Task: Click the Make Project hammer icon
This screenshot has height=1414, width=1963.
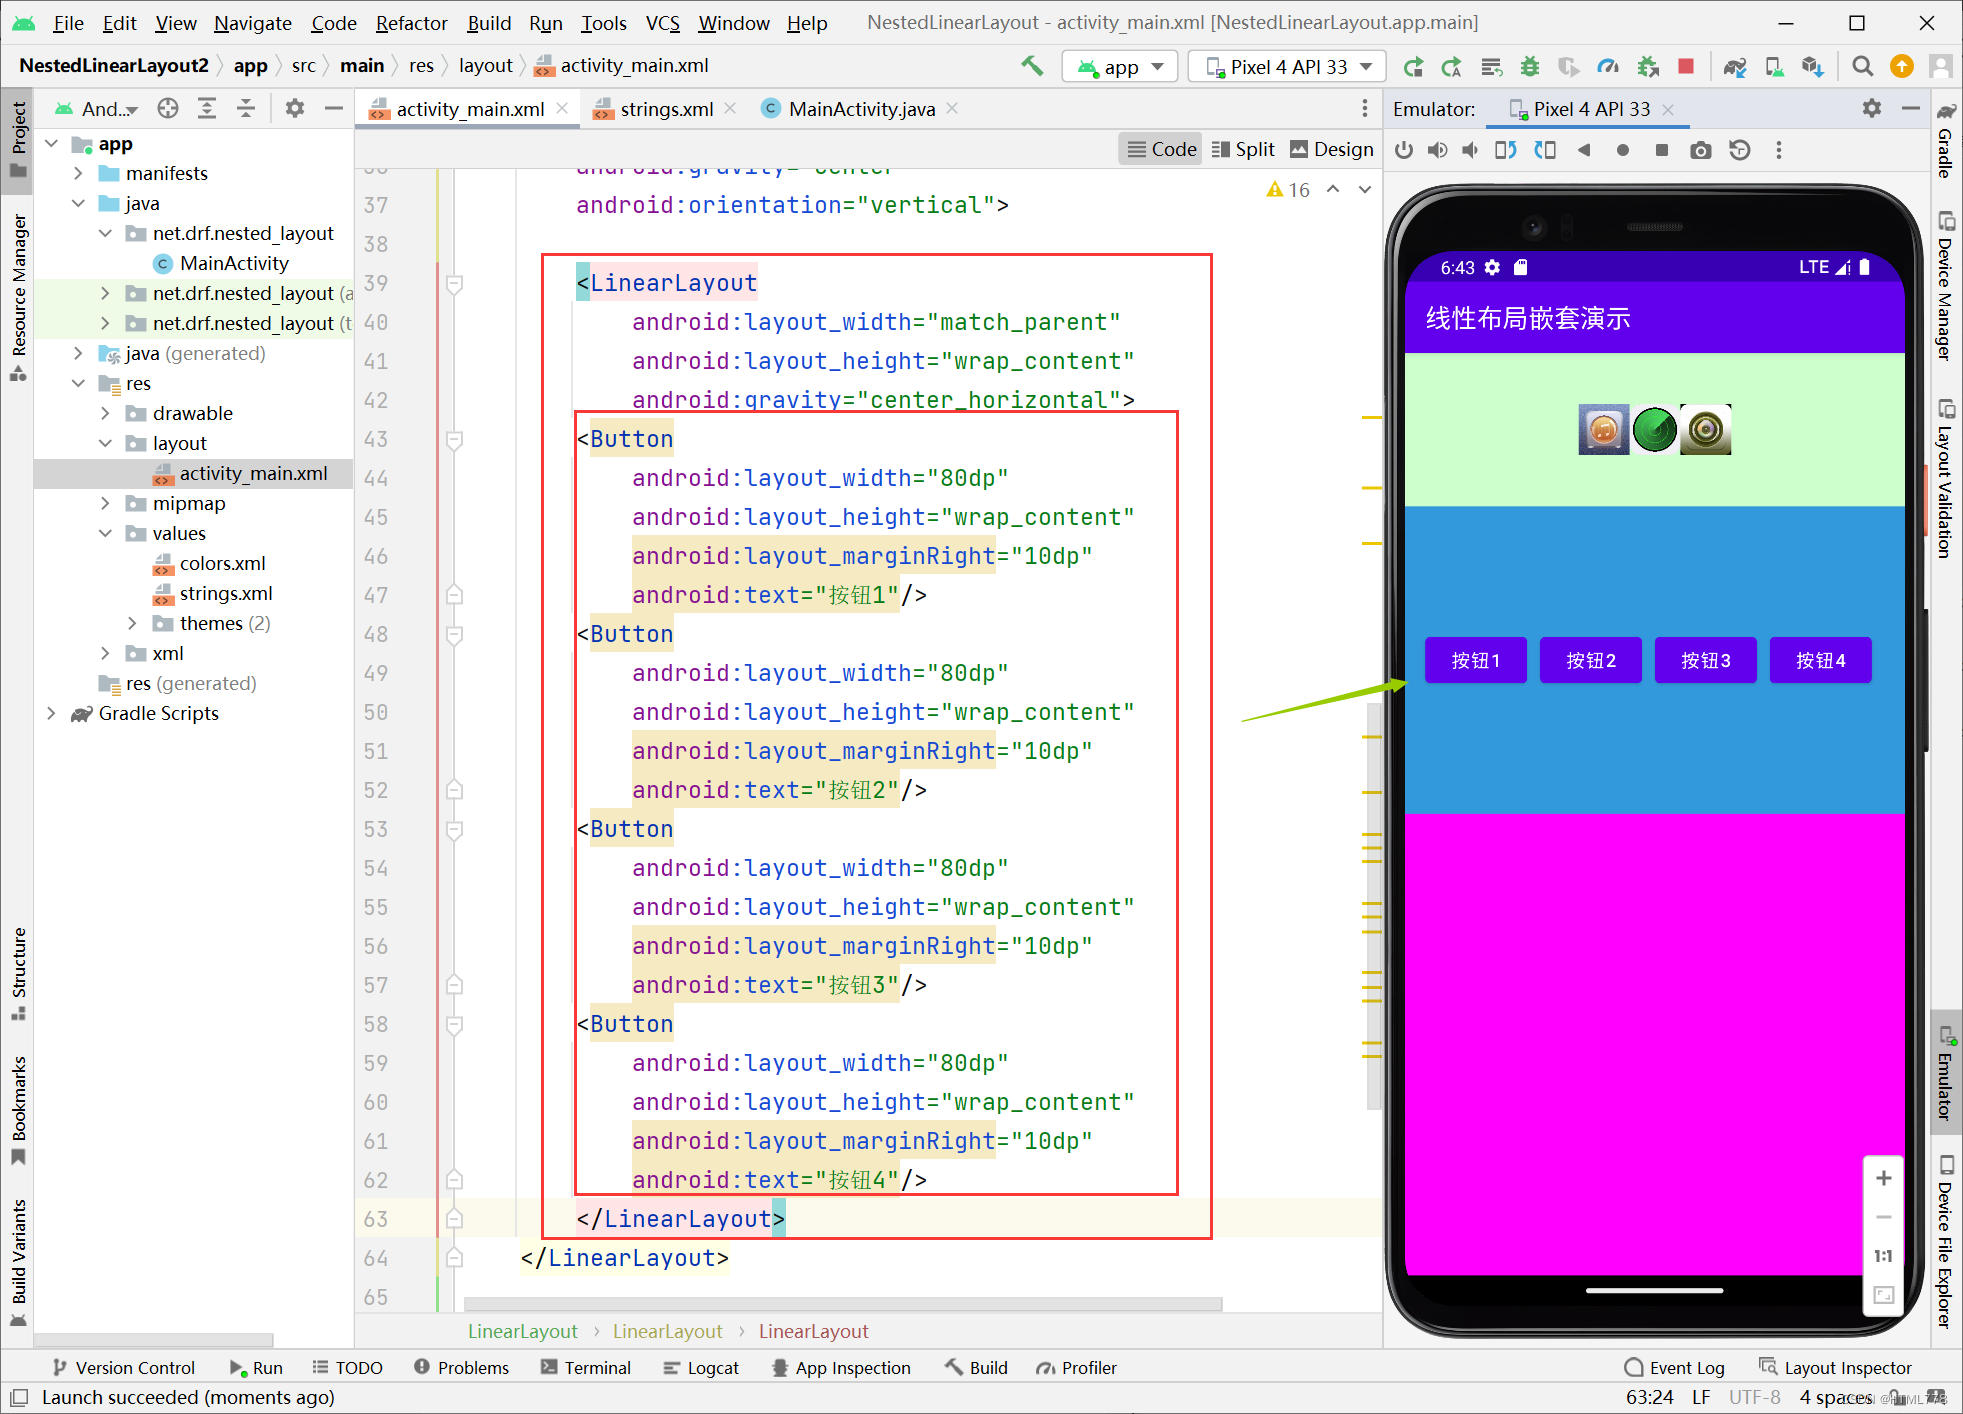Action: click(1032, 67)
